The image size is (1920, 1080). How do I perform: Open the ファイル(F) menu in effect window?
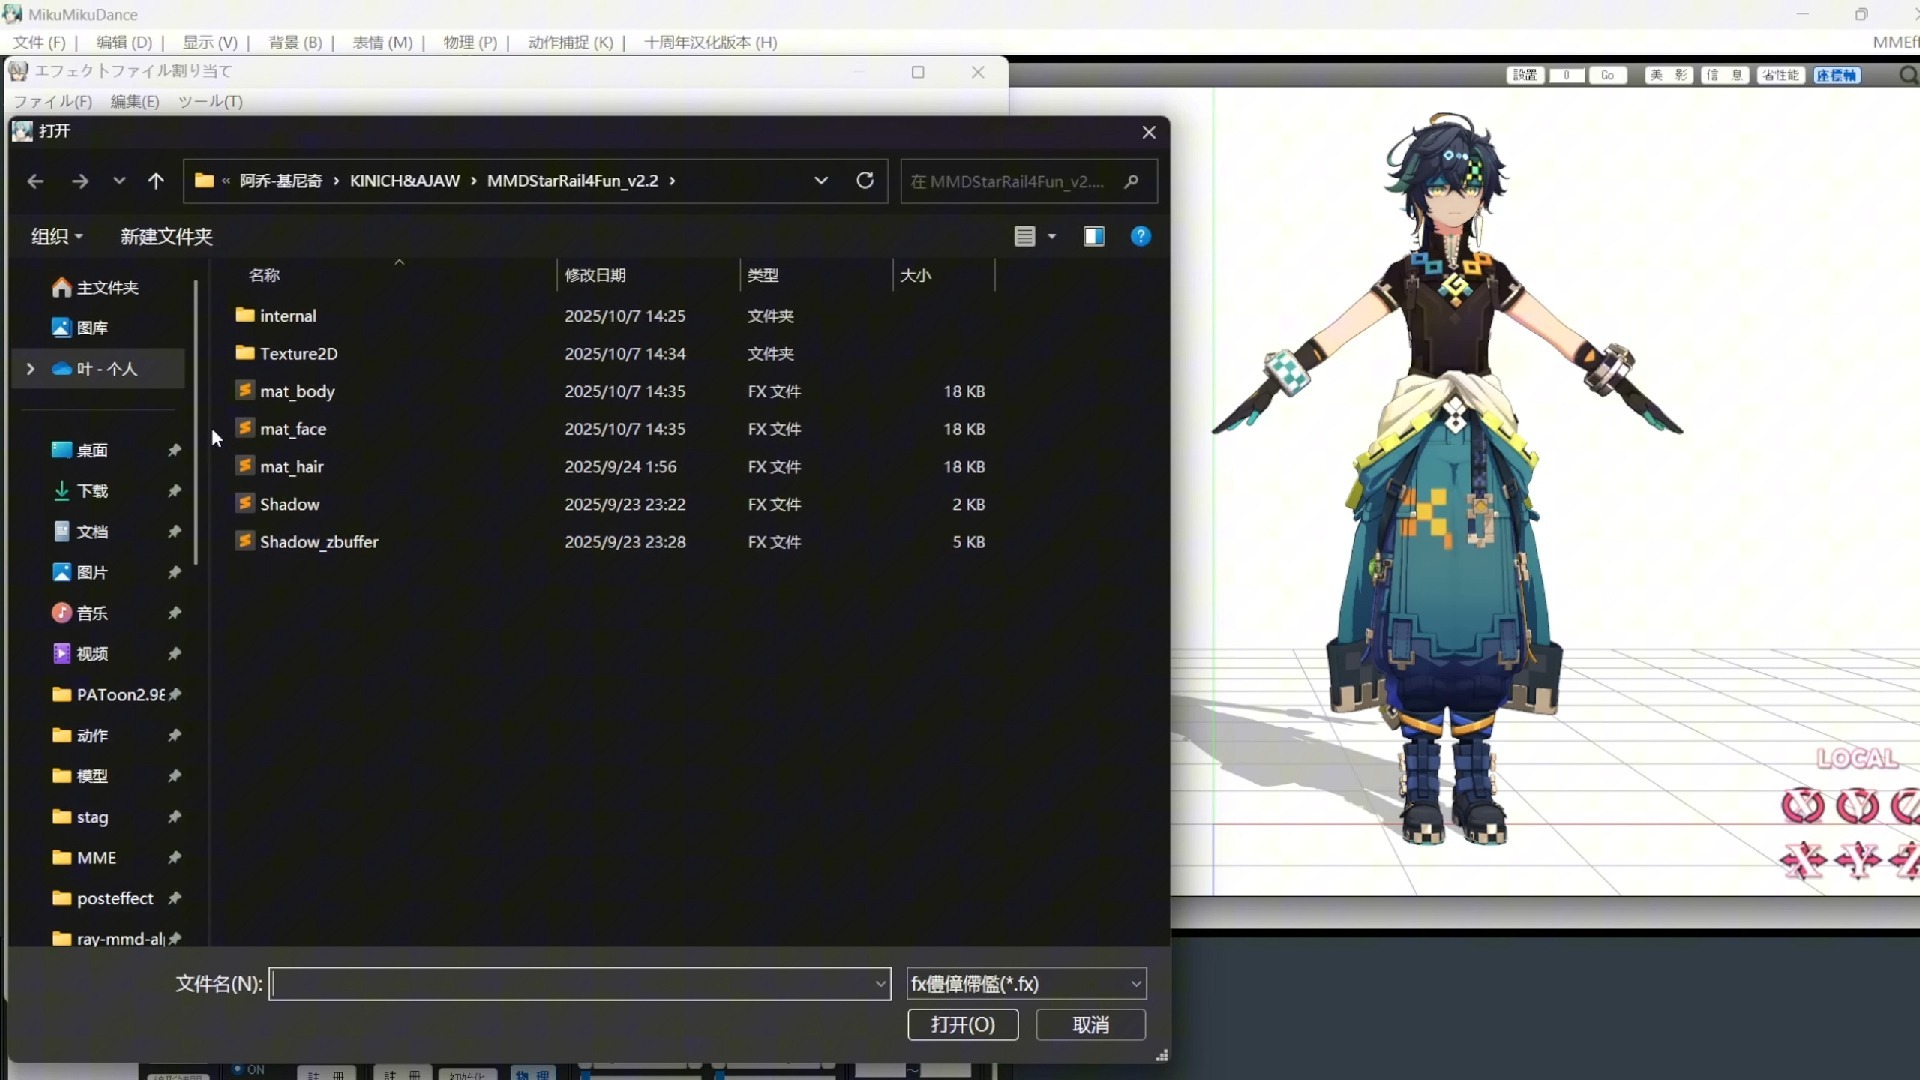pyautogui.click(x=52, y=101)
